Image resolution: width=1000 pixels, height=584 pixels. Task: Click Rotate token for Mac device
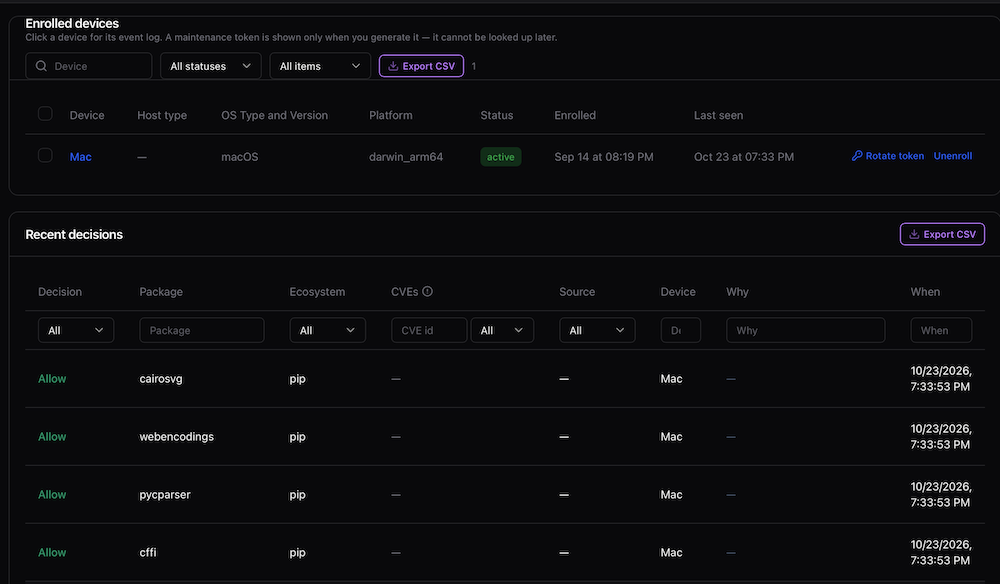tap(888, 156)
